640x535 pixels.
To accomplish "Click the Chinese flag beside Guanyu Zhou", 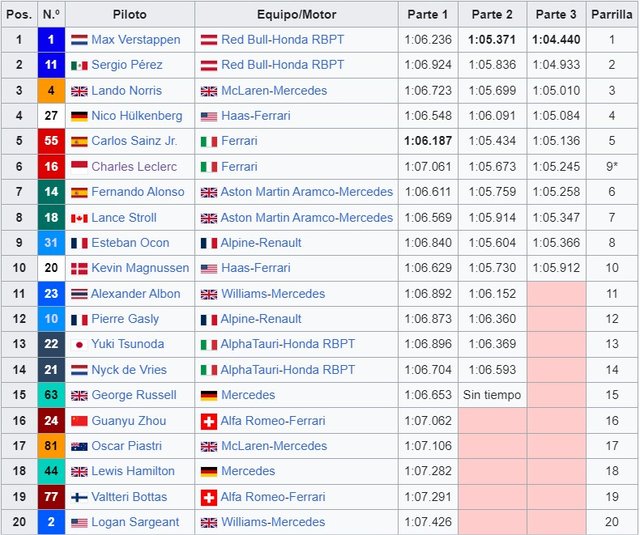I will point(79,421).
